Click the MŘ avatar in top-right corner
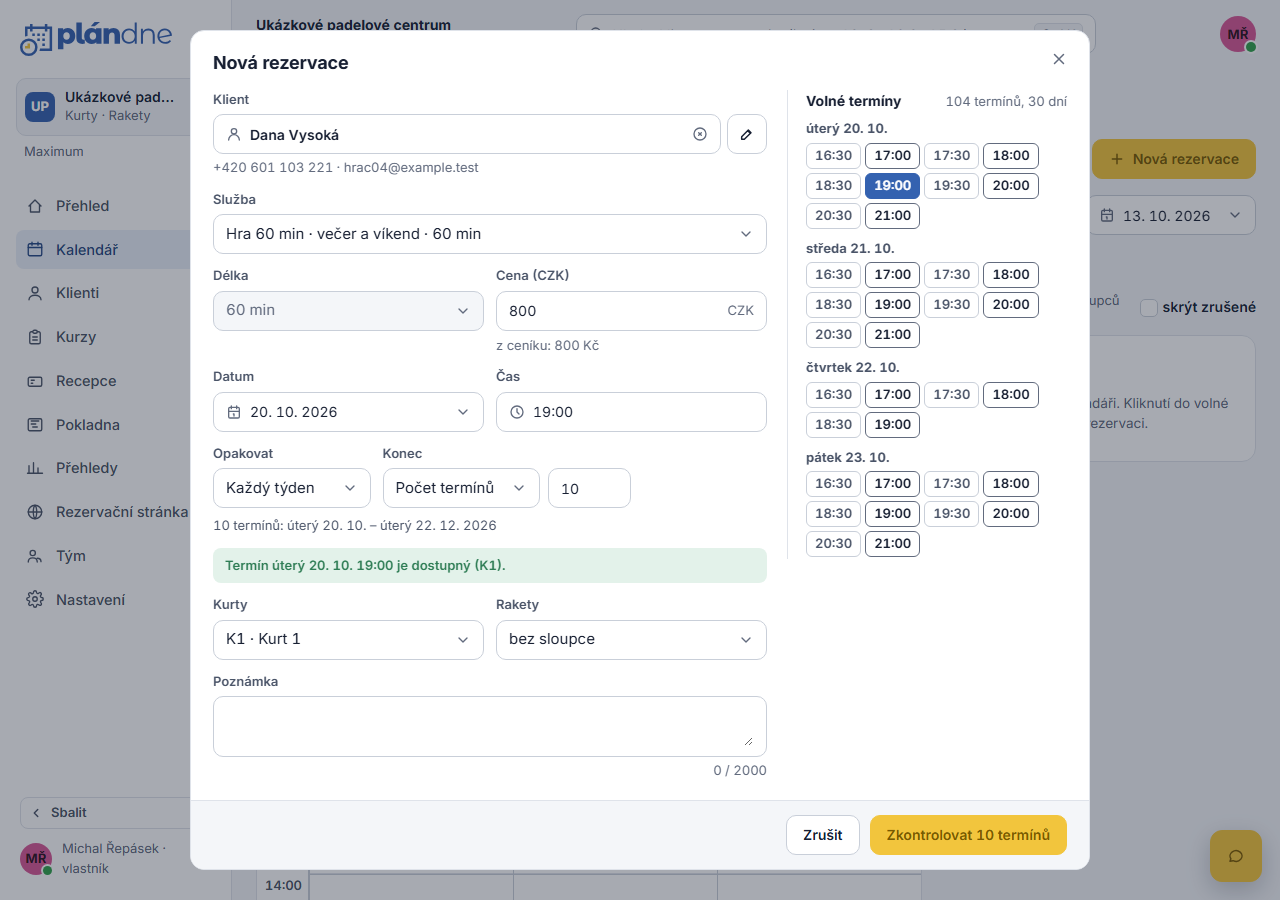This screenshot has width=1280, height=900. (x=1238, y=34)
